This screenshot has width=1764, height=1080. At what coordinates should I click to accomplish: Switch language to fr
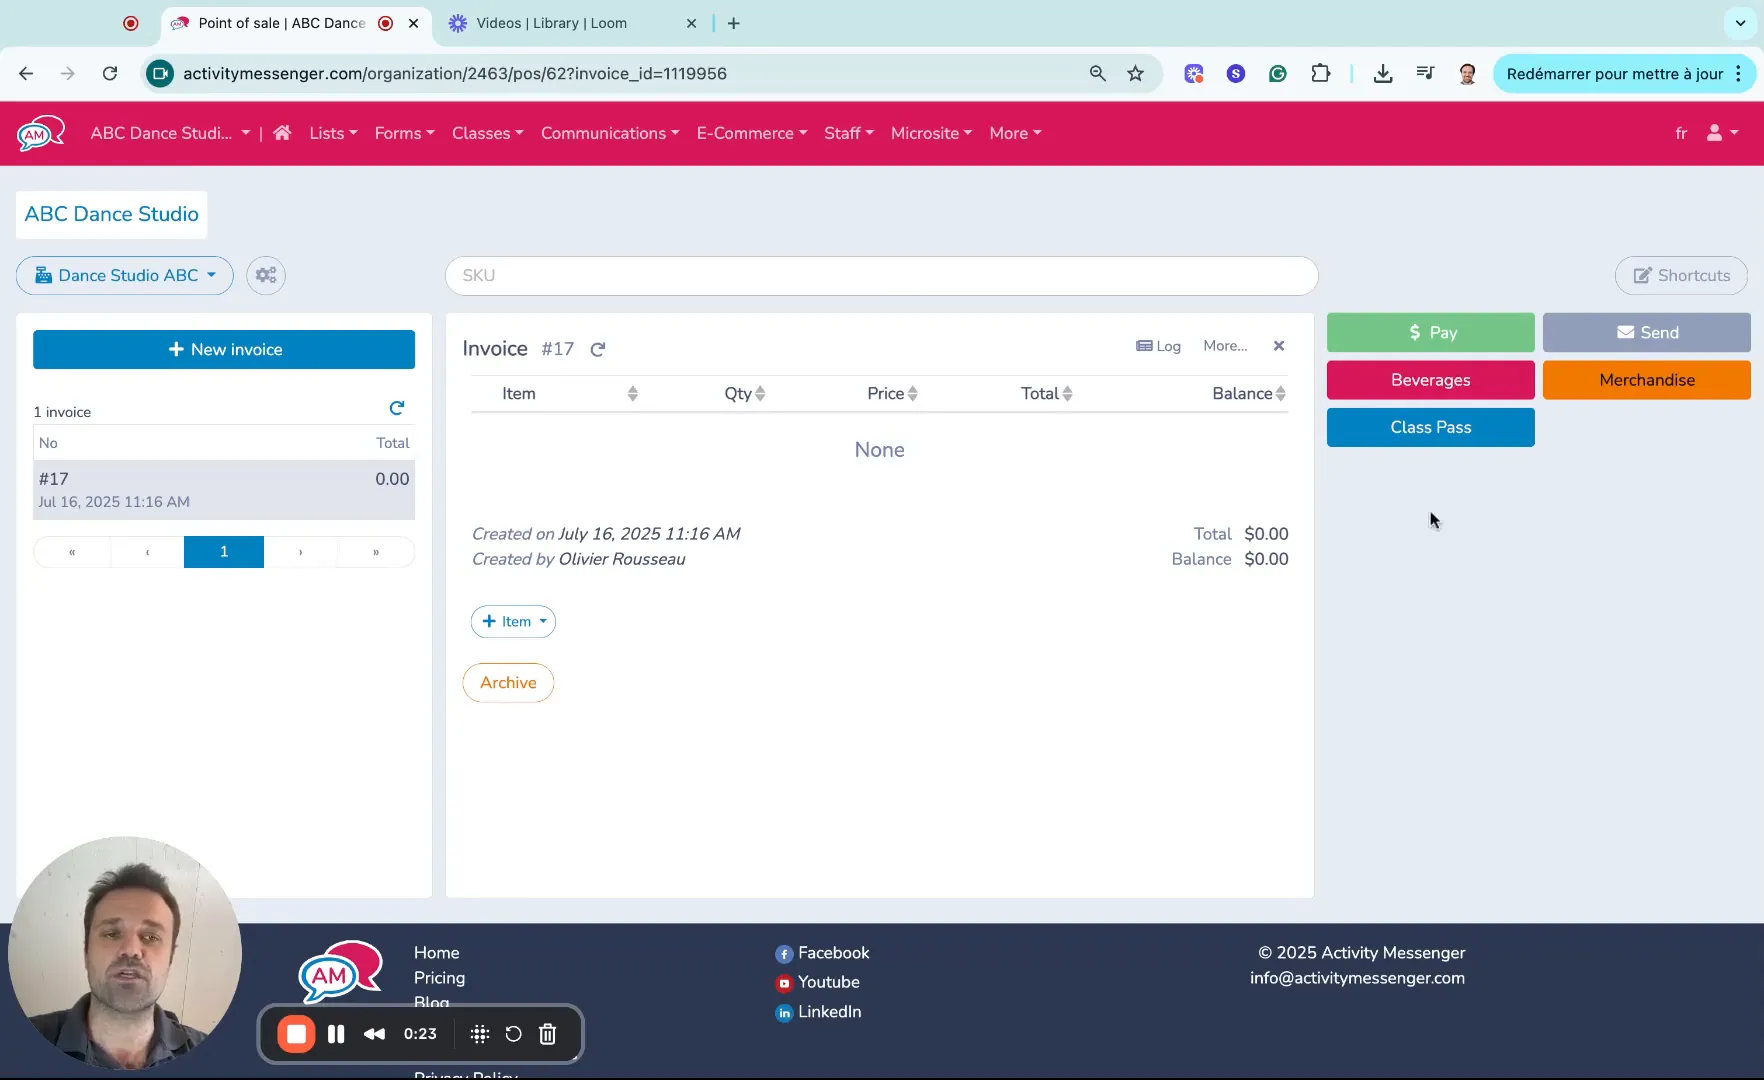point(1681,133)
